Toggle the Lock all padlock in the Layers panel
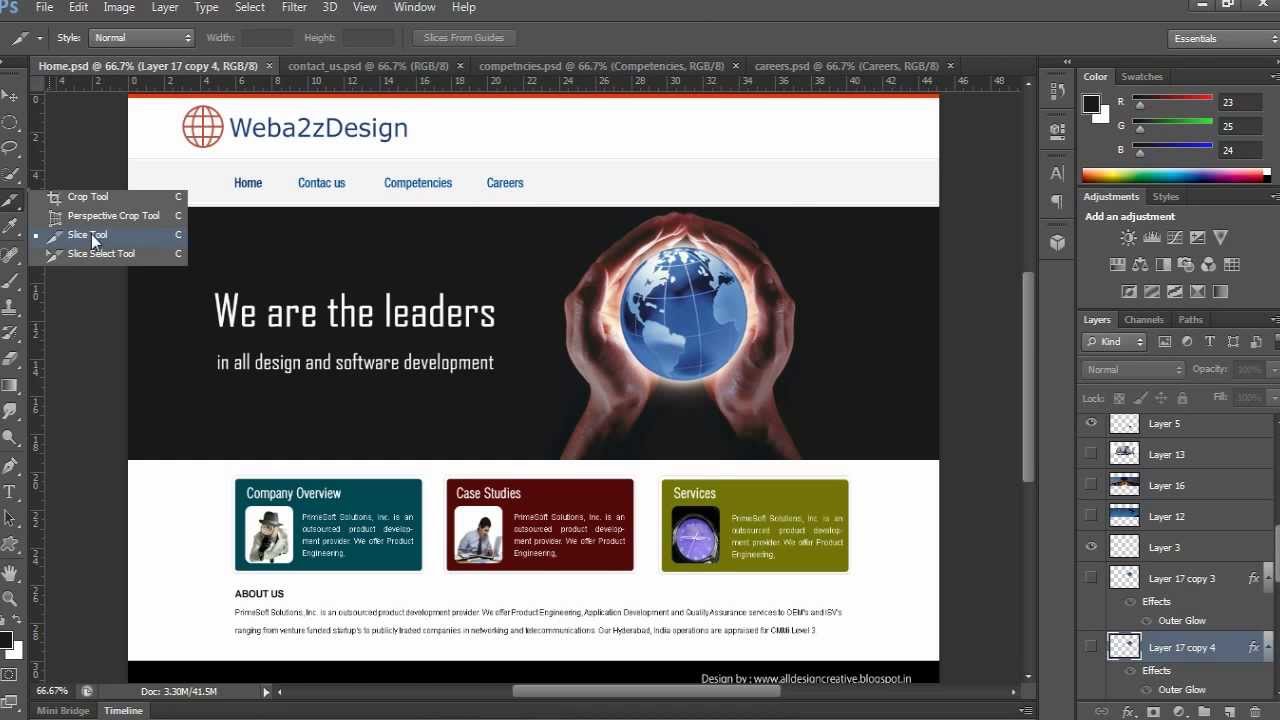Image resolution: width=1280 pixels, height=720 pixels. (x=1182, y=398)
